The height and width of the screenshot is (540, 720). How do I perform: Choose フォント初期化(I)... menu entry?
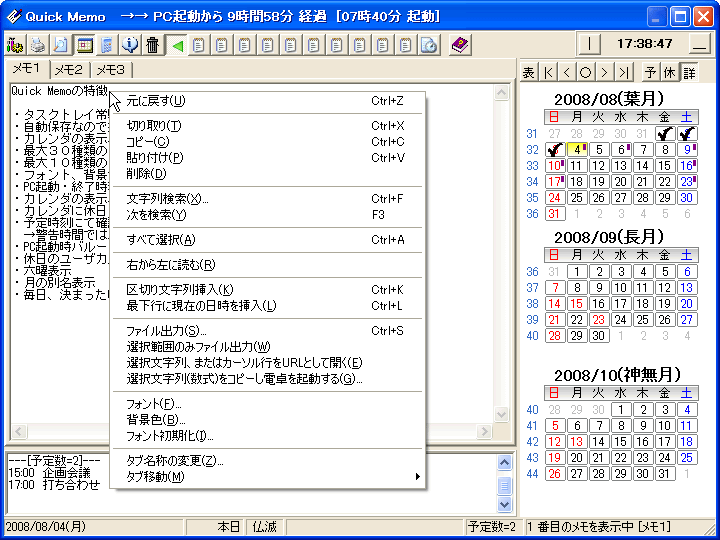269,436
